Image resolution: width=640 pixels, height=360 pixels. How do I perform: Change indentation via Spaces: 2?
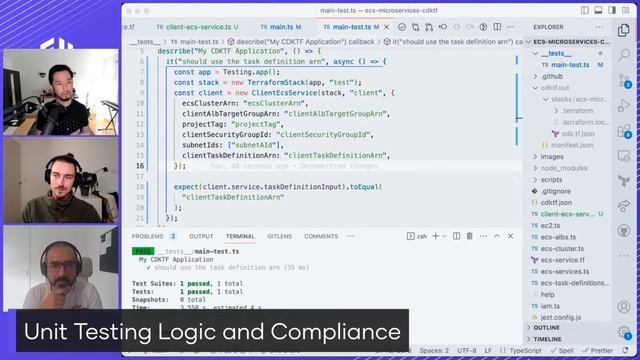[434, 351]
